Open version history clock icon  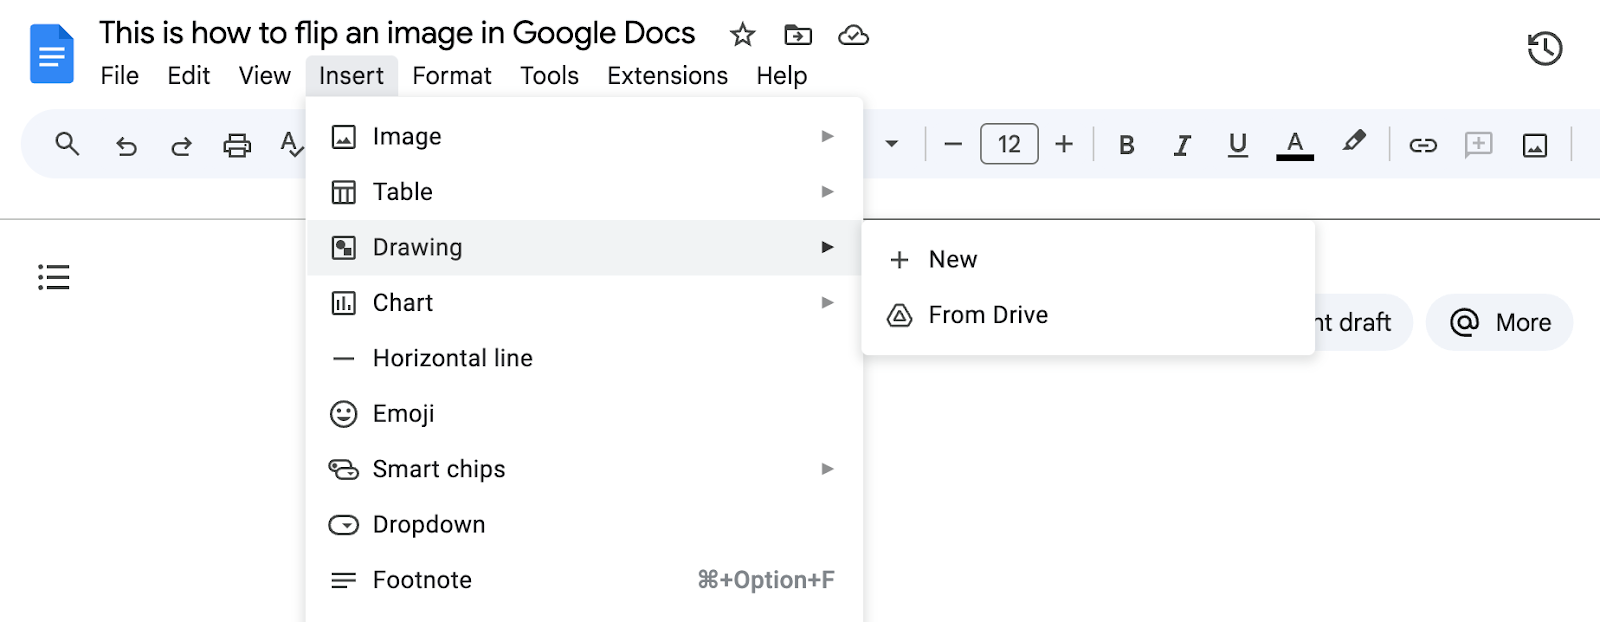point(1545,48)
